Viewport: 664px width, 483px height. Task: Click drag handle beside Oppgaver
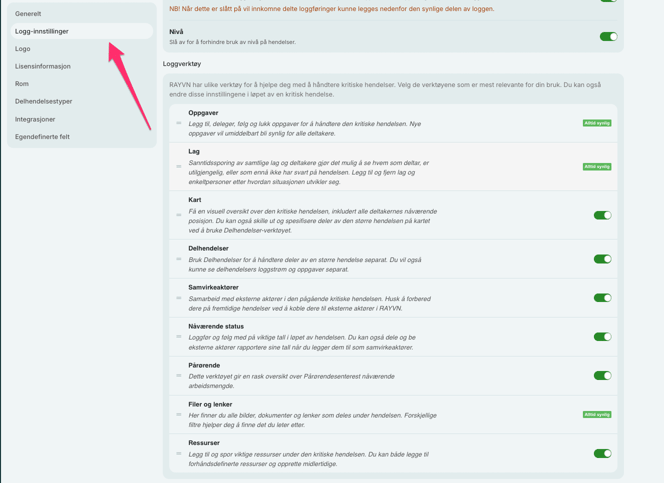[179, 123]
